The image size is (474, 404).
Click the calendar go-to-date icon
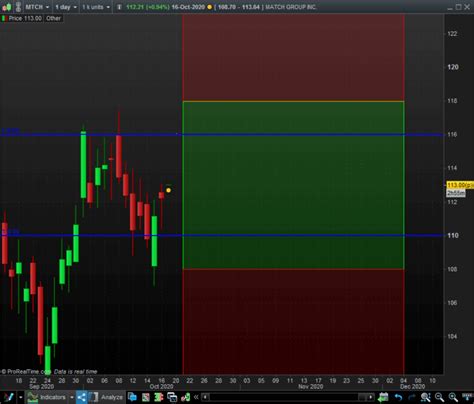(x=384, y=397)
